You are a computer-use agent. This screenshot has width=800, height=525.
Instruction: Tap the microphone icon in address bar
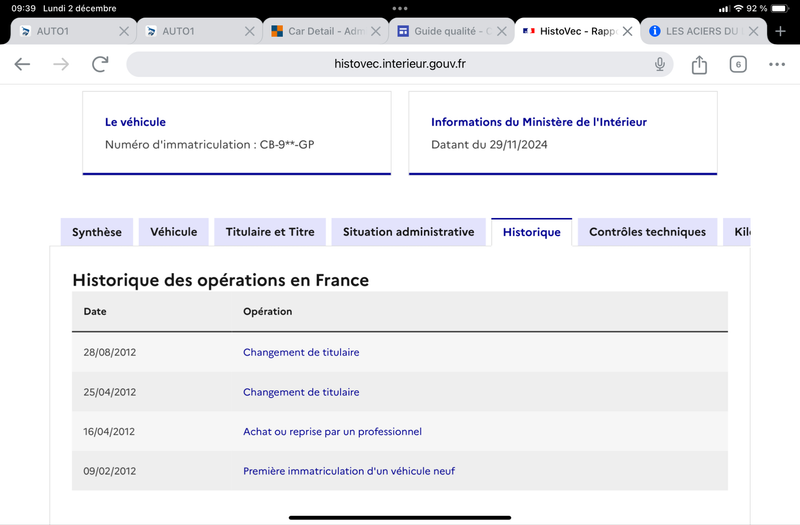(660, 64)
